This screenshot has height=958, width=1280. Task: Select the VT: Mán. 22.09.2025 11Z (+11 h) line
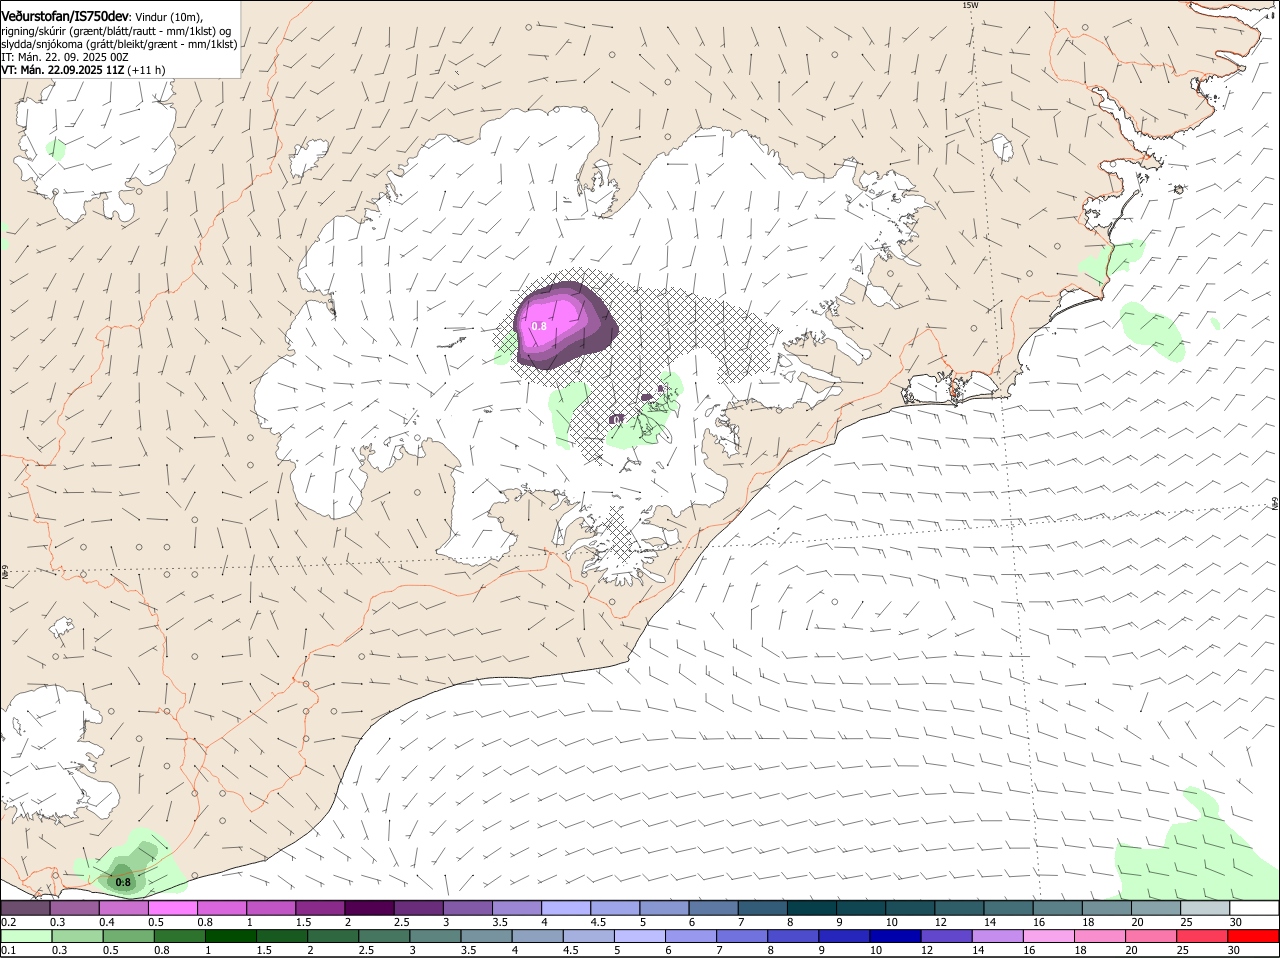[83, 70]
